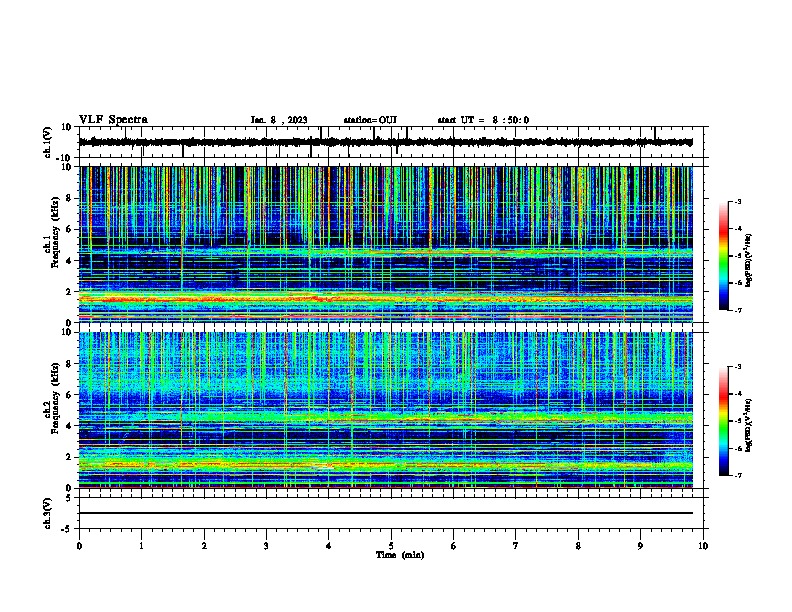Select the "start UT = 8:50:0" text
This screenshot has height=612, width=792.
483,120
